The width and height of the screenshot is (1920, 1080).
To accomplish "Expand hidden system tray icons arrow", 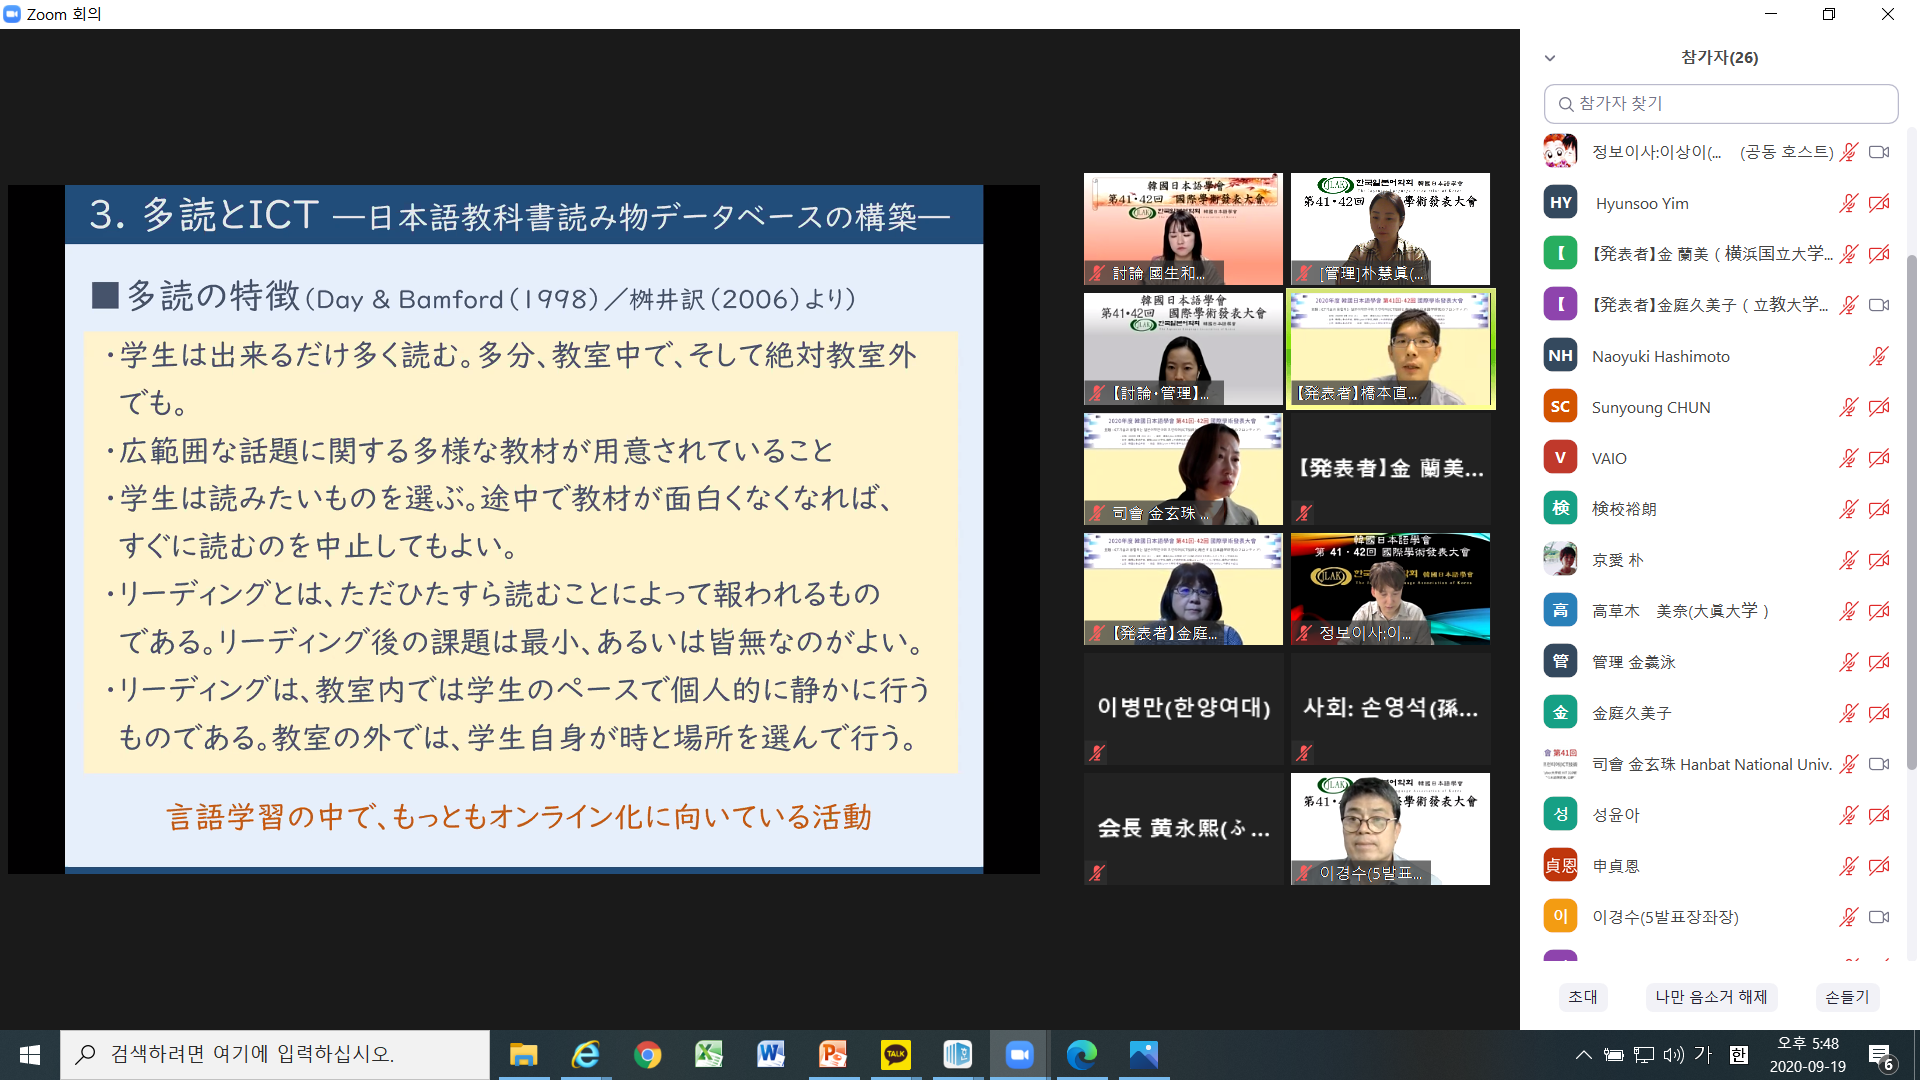I will click(x=1583, y=1054).
